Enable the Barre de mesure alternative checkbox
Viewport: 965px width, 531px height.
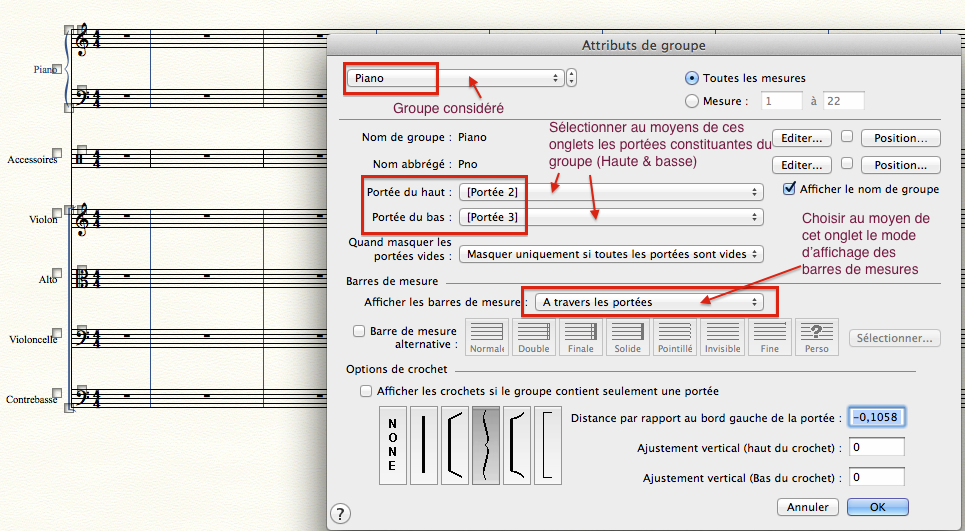pos(360,331)
